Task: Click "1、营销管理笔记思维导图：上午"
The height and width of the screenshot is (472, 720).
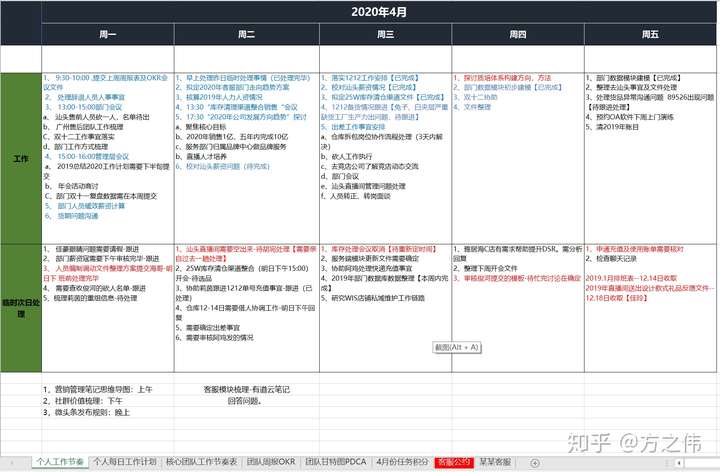Action: click(x=97, y=389)
